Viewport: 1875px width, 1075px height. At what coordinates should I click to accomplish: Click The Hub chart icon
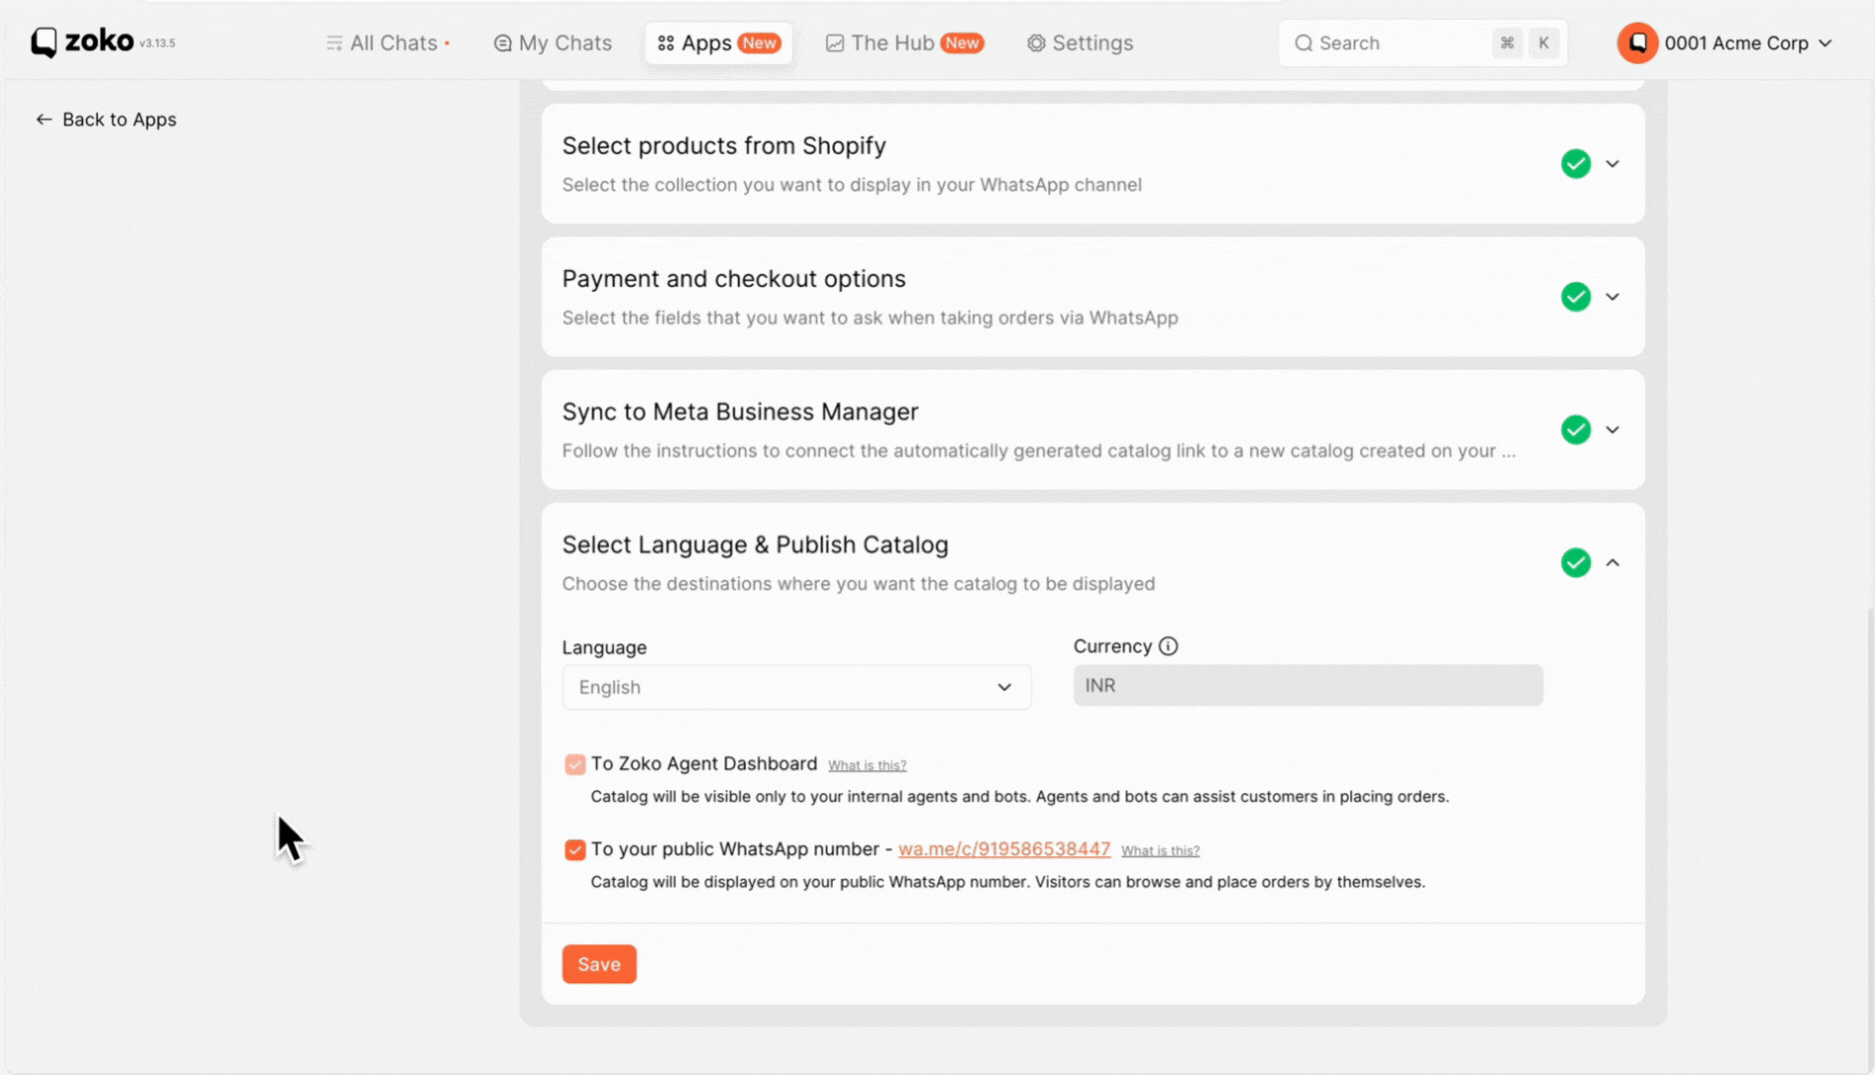click(835, 43)
